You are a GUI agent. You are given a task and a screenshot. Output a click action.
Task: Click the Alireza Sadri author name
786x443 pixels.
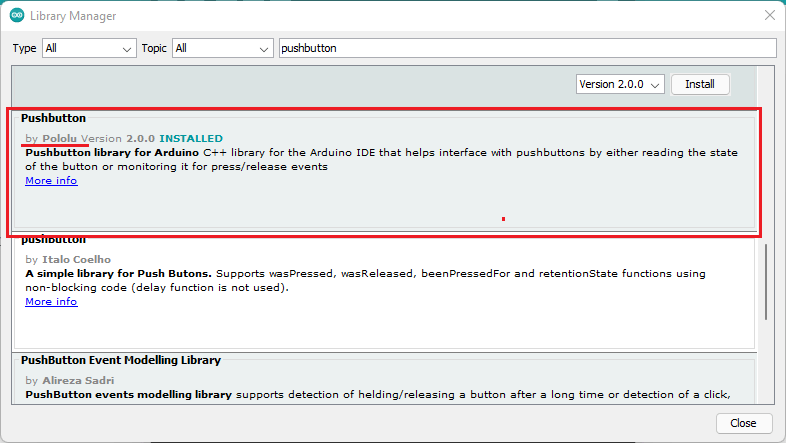click(78, 381)
